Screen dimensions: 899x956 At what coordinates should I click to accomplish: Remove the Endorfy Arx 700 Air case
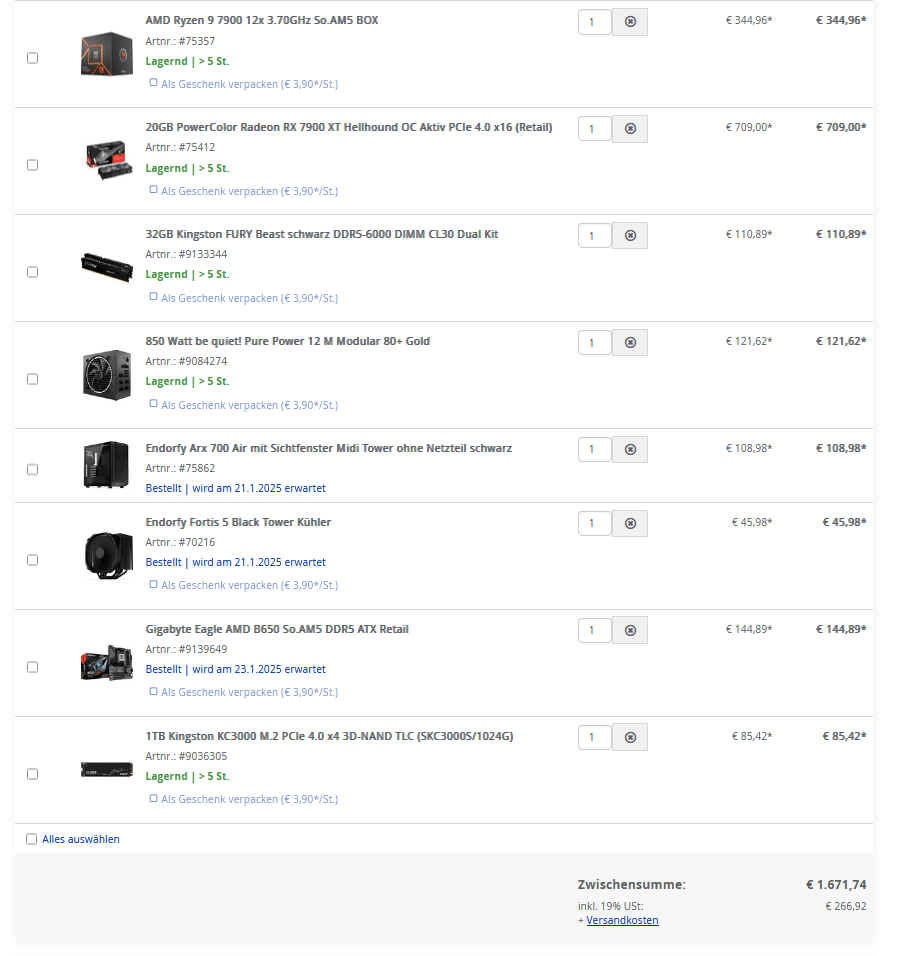[630, 450]
